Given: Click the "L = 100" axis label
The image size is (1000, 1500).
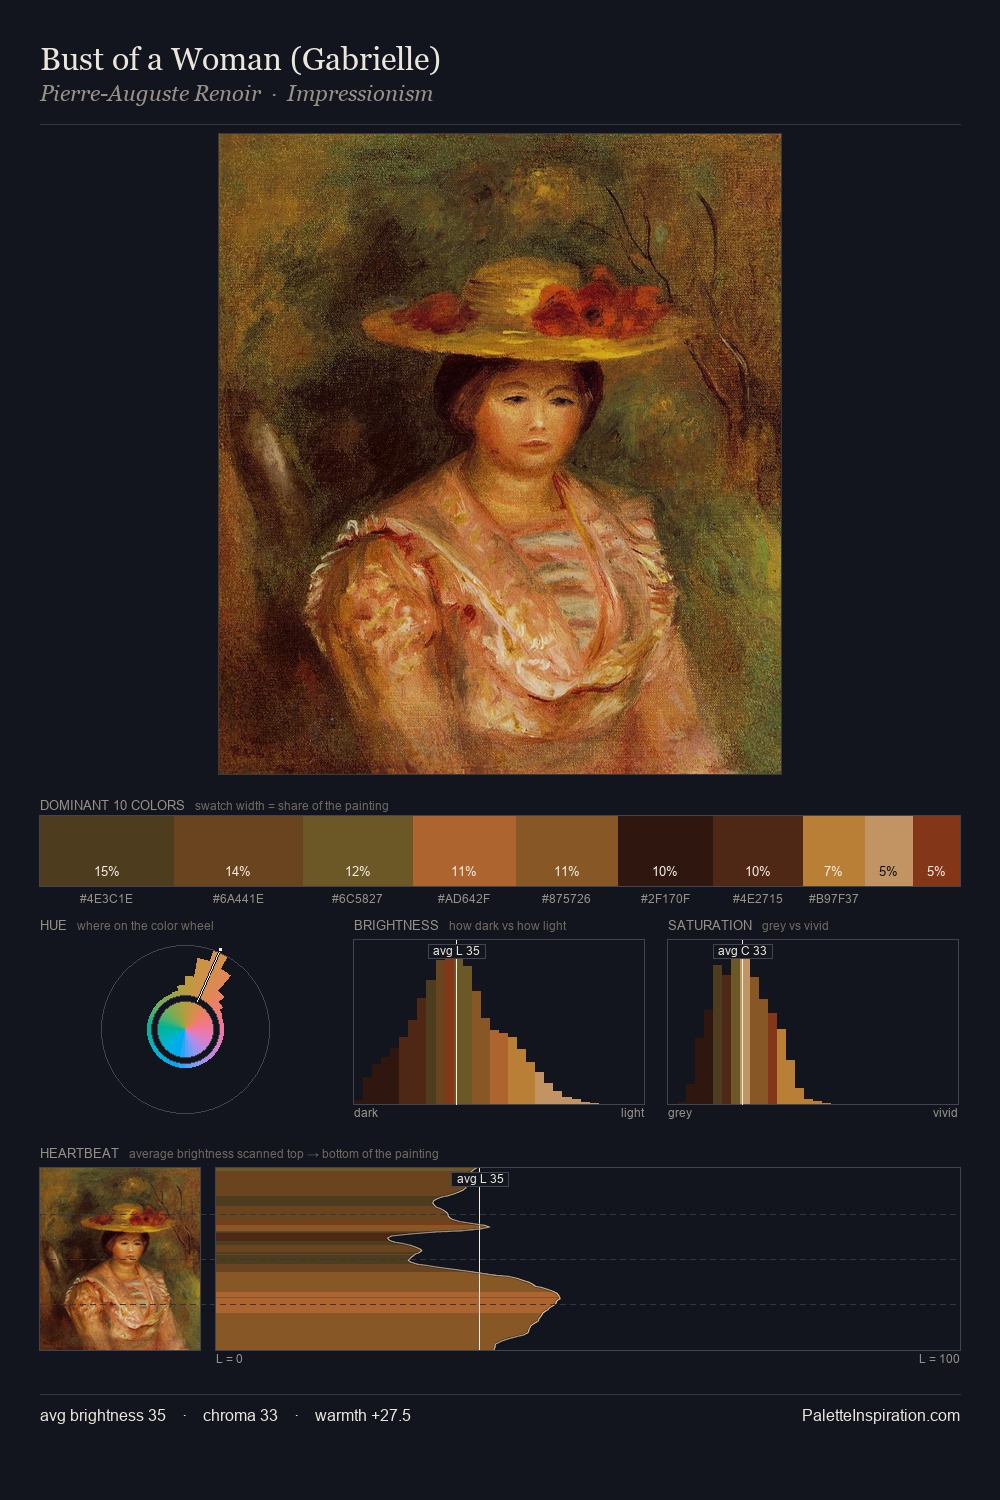Looking at the screenshot, I should point(939,1358).
